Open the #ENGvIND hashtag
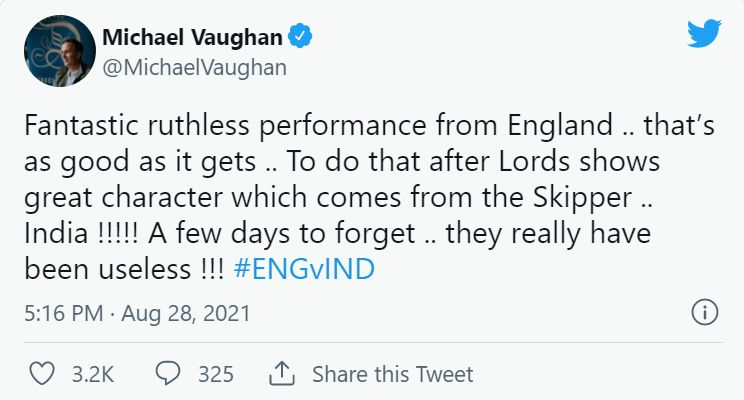Viewport: 744px width, 400px height. 308,270
